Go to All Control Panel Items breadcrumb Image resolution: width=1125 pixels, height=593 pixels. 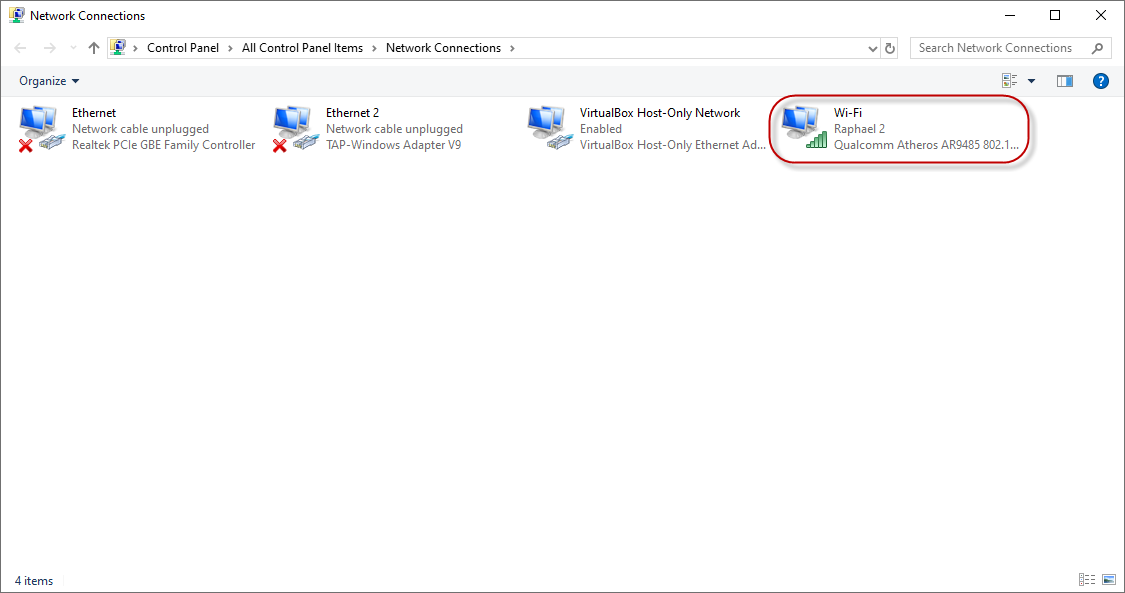302,48
